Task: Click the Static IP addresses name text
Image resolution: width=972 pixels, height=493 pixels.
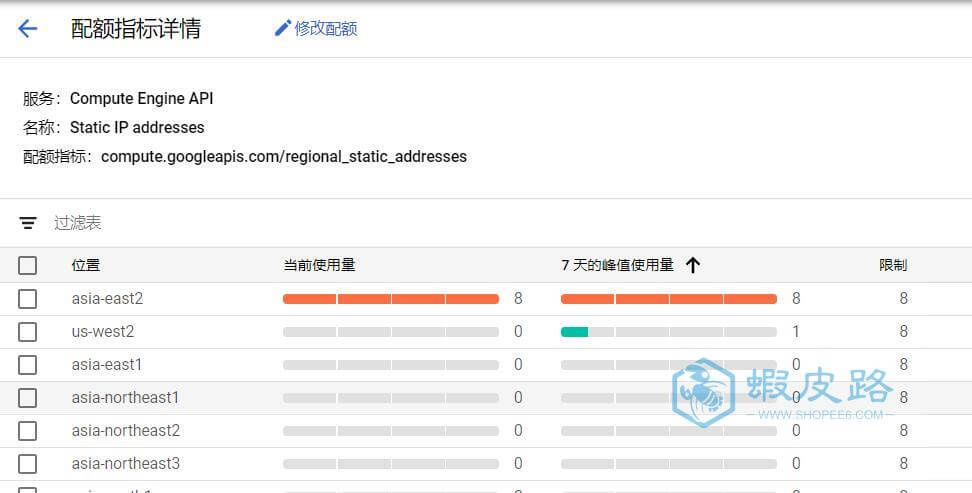Action: pyautogui.click(x=137, y=127)
